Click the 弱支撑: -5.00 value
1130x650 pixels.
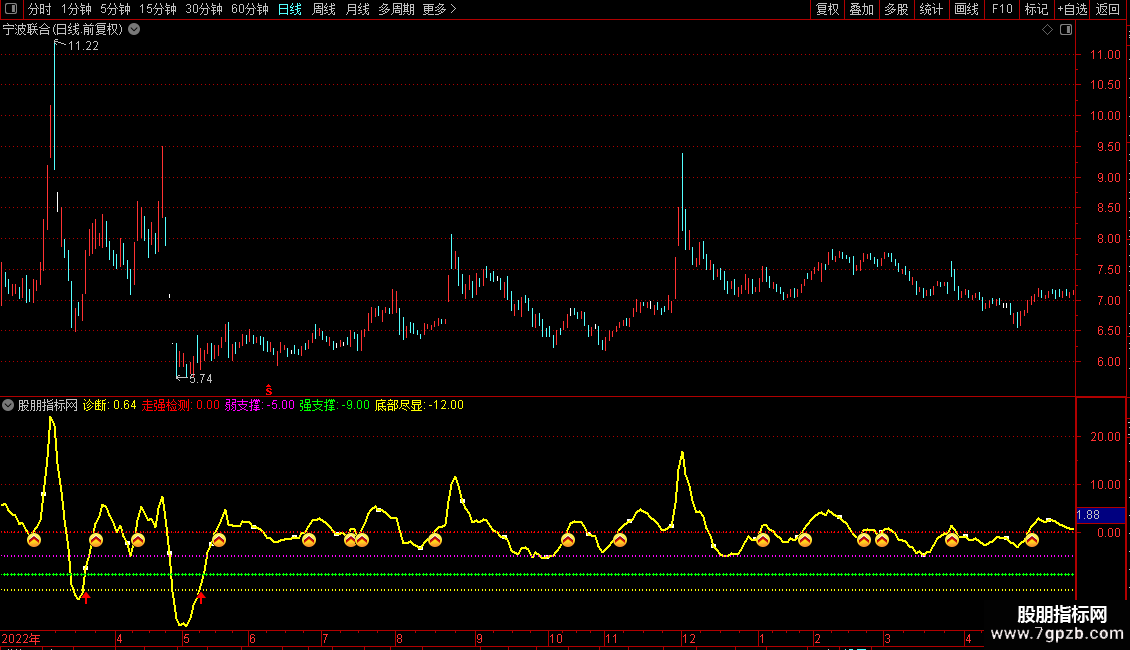[x=259, y=405]
